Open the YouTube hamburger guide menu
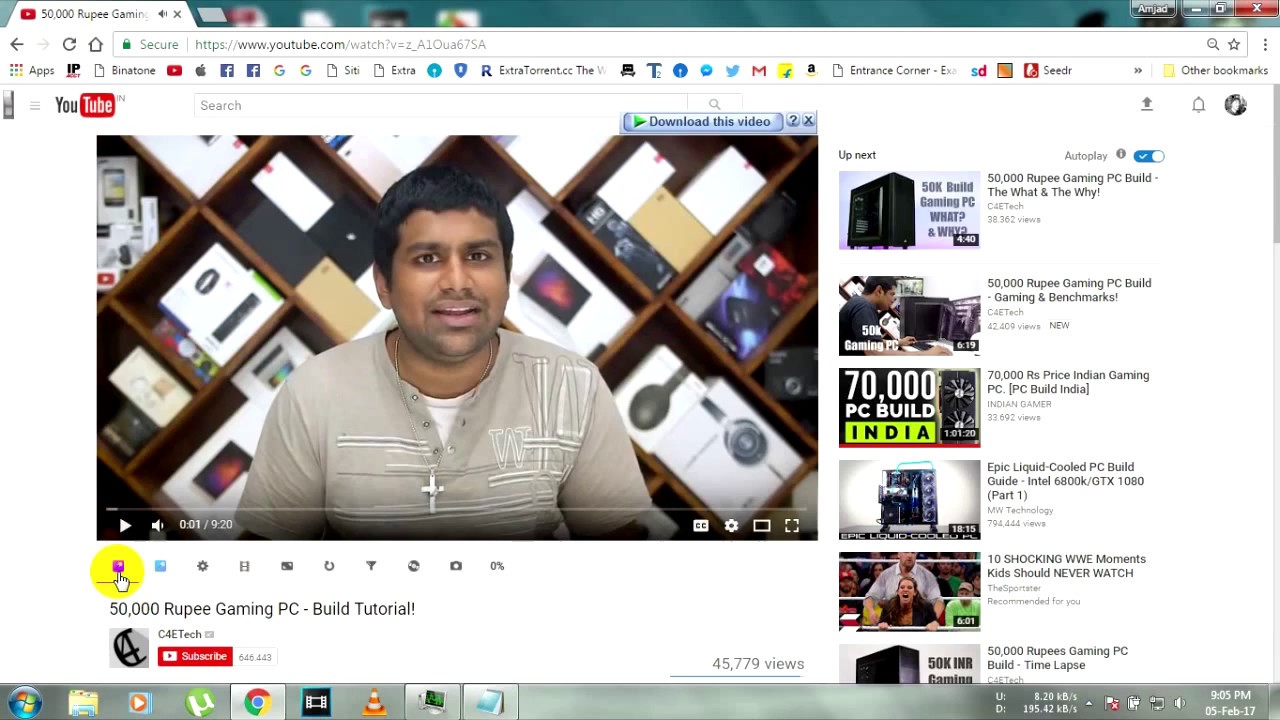This screenshot has width=1280, height=720. (34, 105)
